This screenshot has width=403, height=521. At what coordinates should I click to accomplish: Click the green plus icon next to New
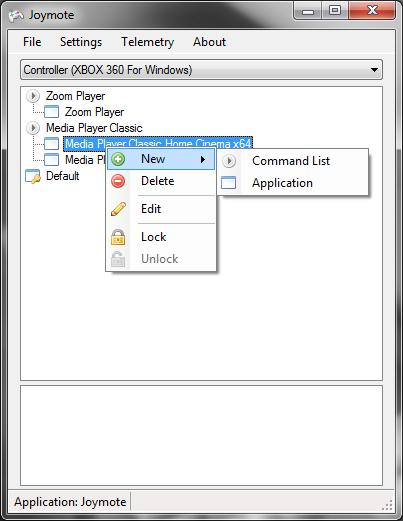pos(118,159)
